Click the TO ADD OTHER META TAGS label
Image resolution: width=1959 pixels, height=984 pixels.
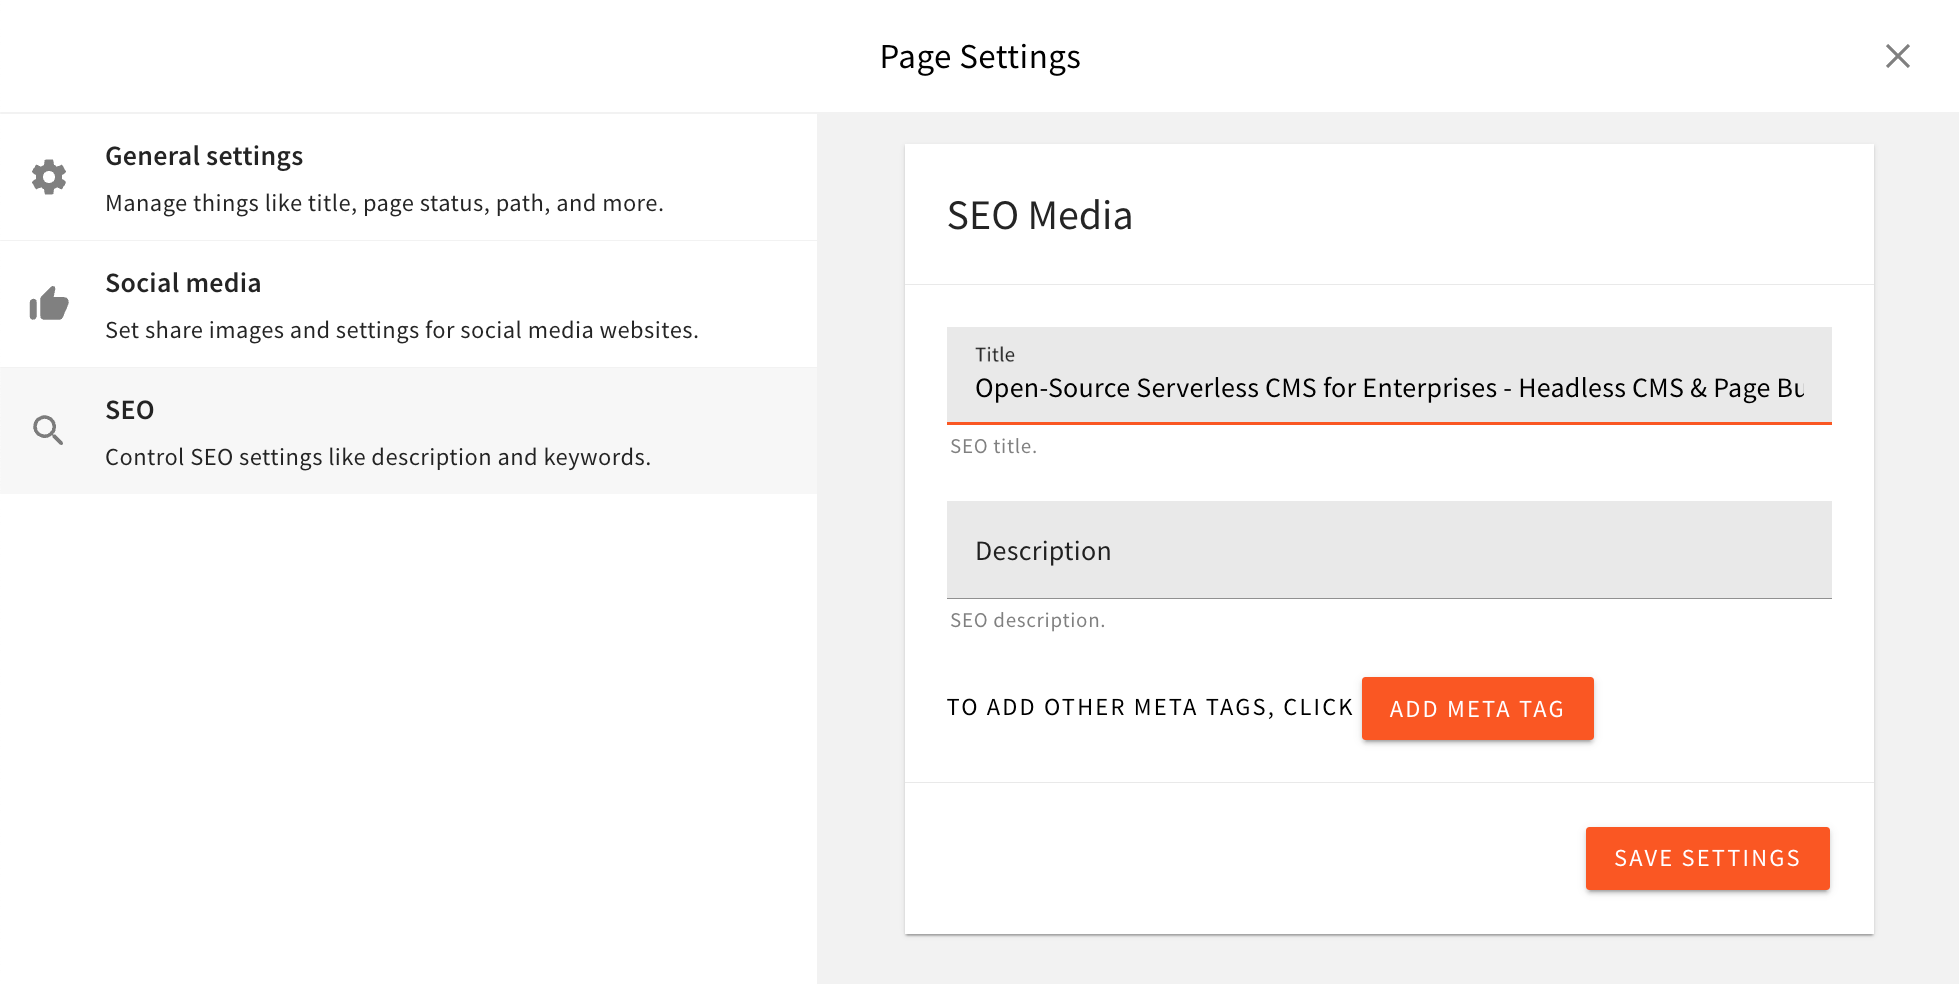1148,707
